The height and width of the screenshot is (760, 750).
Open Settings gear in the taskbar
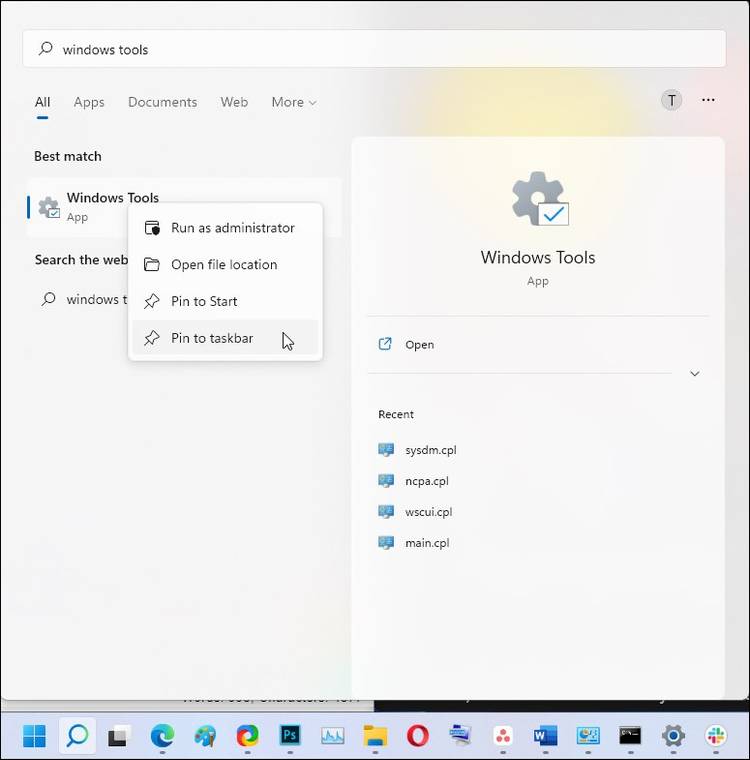[673, 736]
